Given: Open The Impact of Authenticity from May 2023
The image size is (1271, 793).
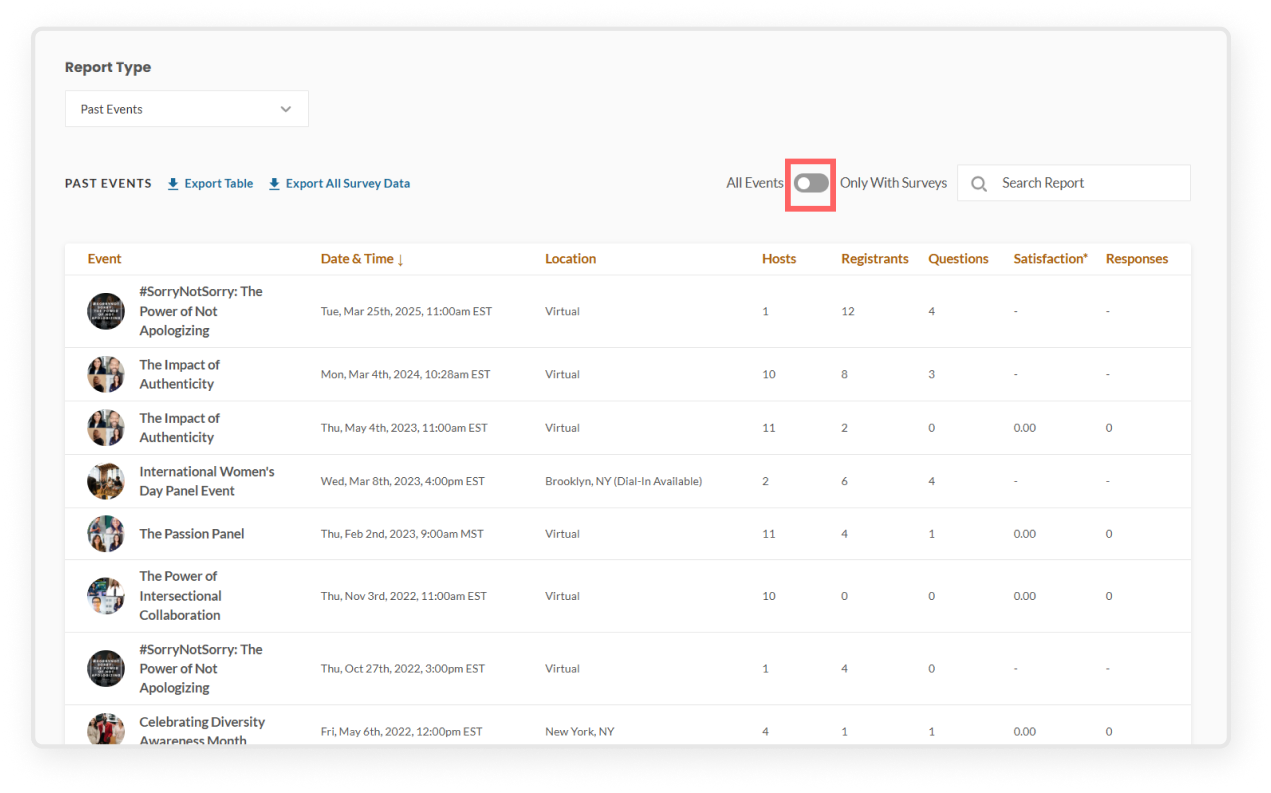Looking at the screenshot, I should pos(179,428).
